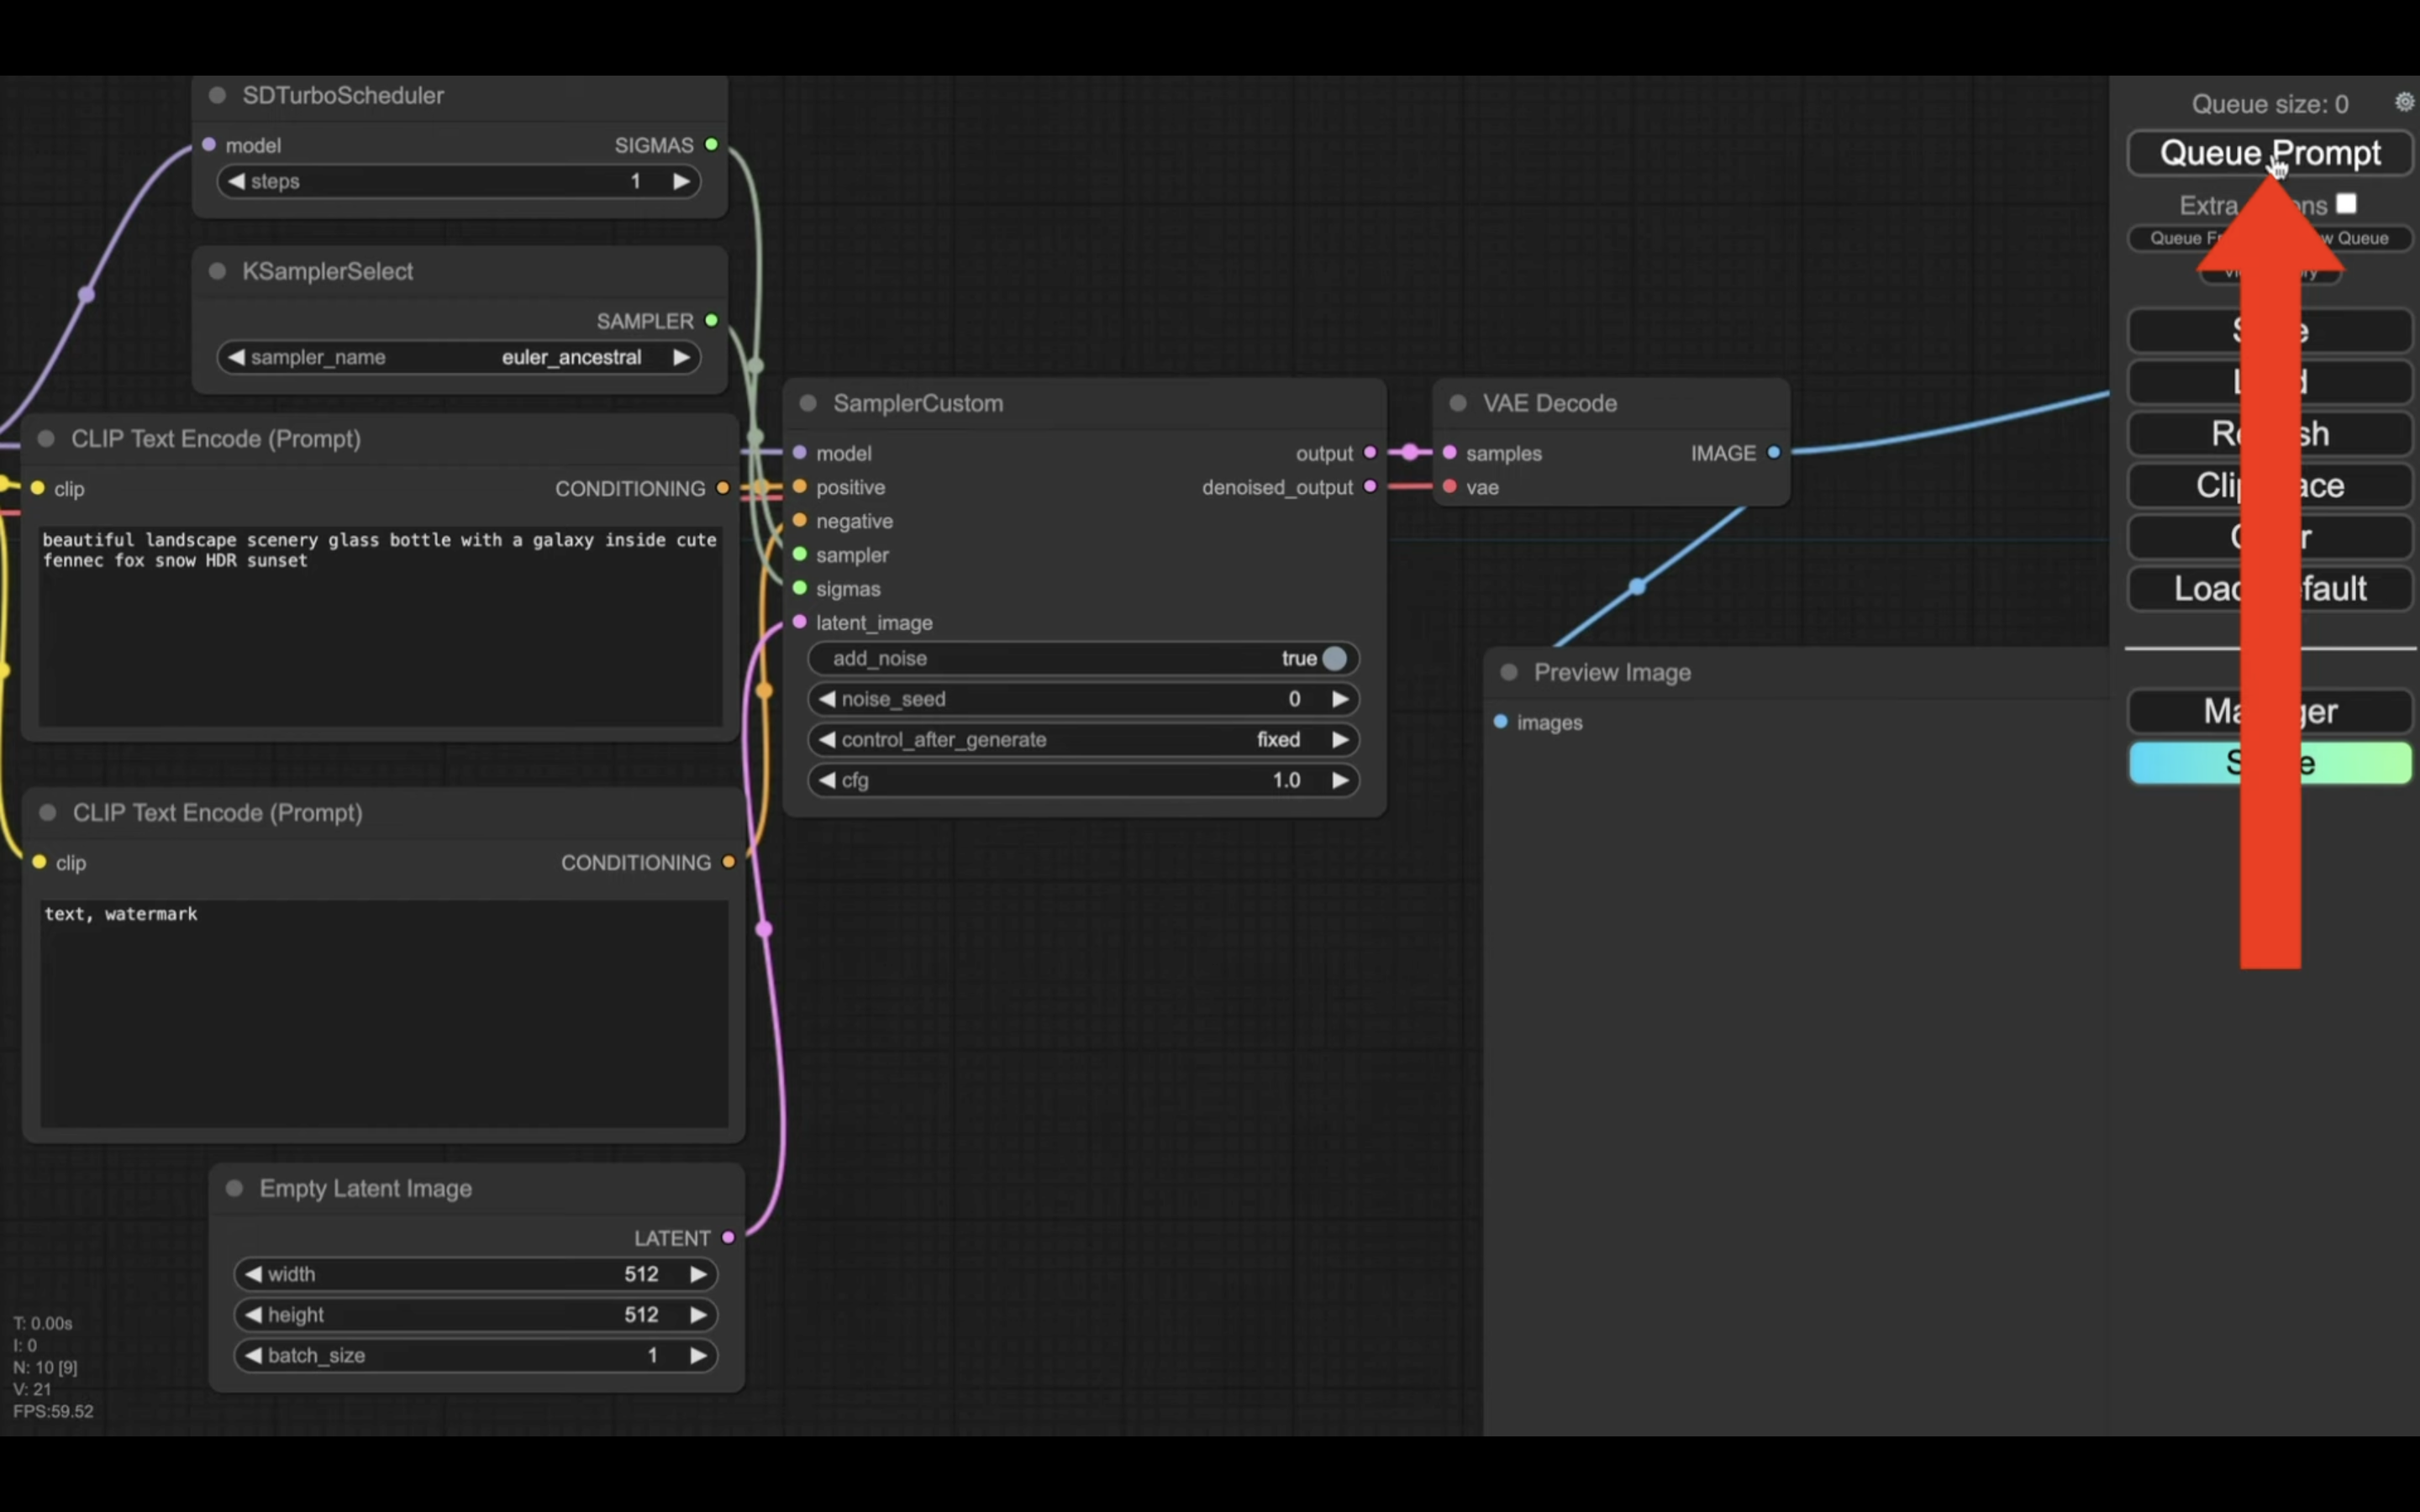Click the title dot of the Preview Image node
2420x1512 pixels.
coord(1509,672)
